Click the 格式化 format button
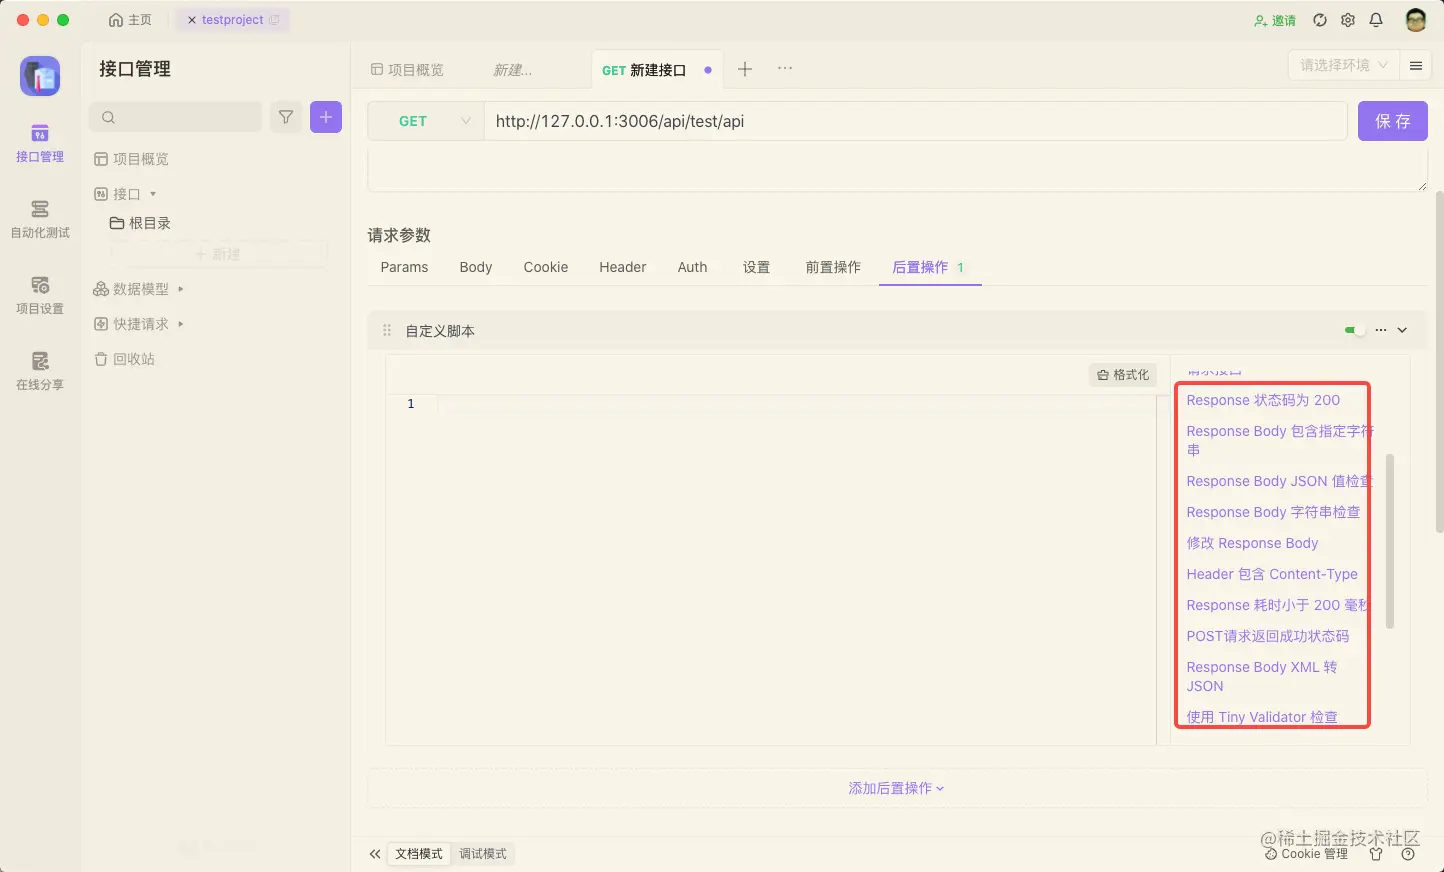 (1123, 375)
